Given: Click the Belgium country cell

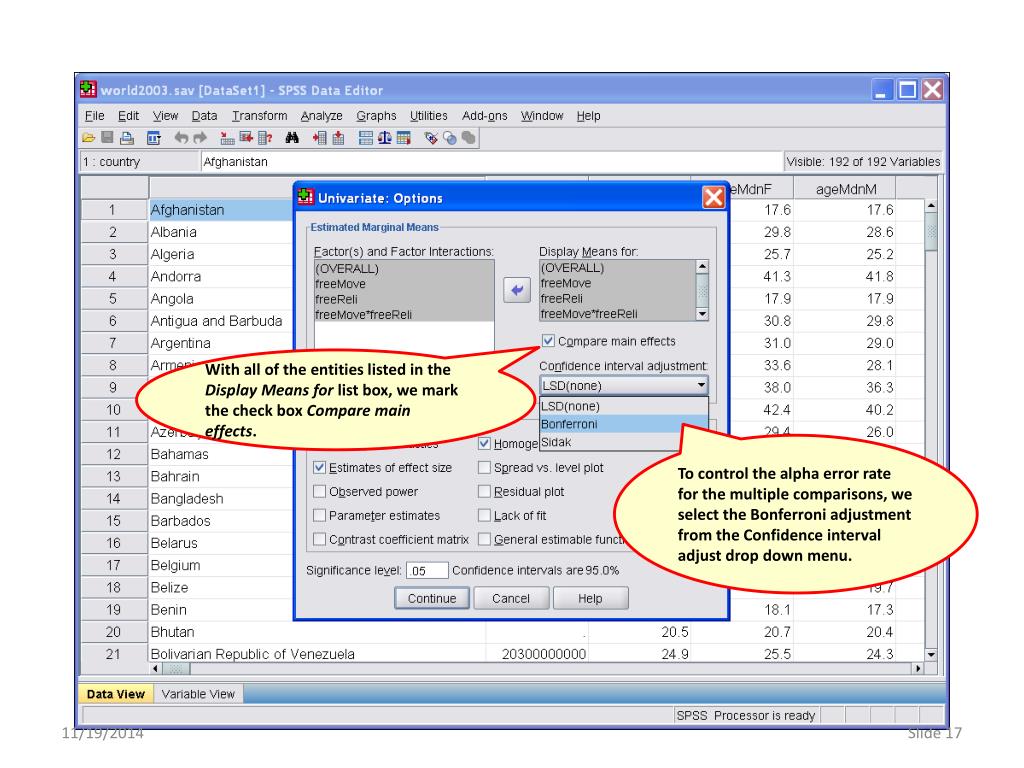Looking at the screenshot, I should [x=221, y=565].
